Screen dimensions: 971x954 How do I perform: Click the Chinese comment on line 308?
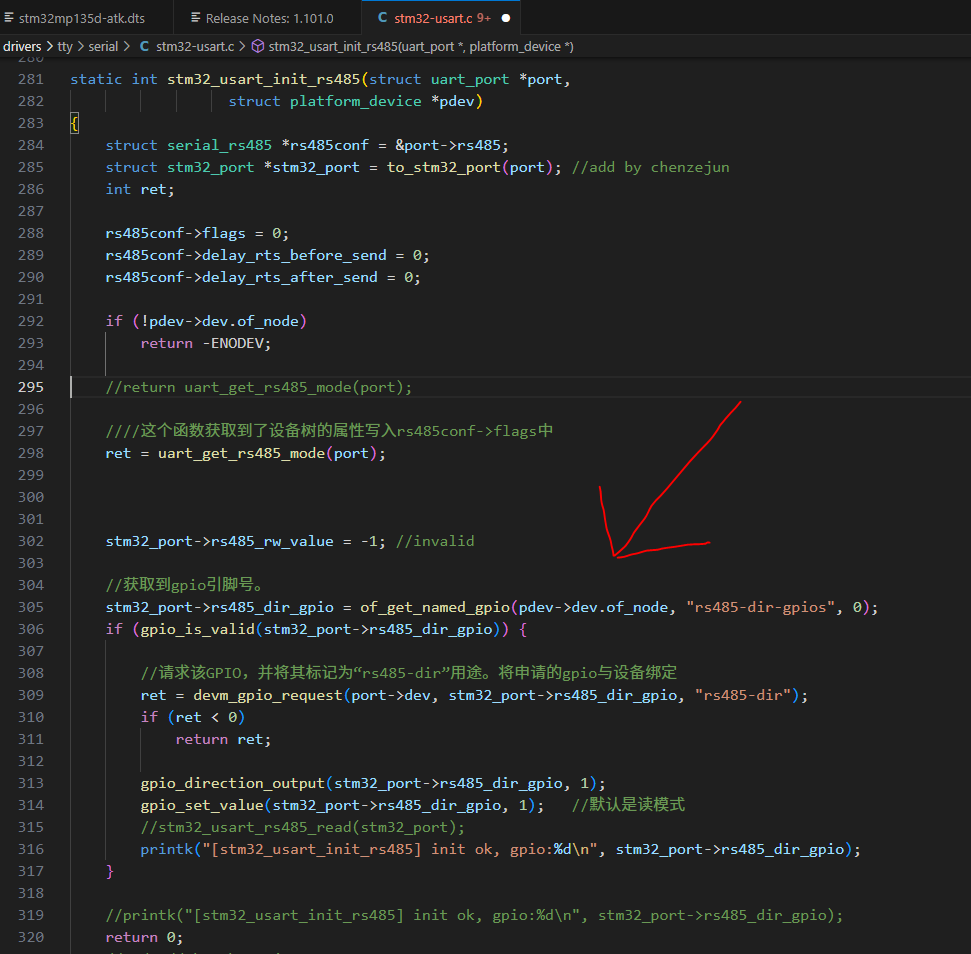pos(409,673)
